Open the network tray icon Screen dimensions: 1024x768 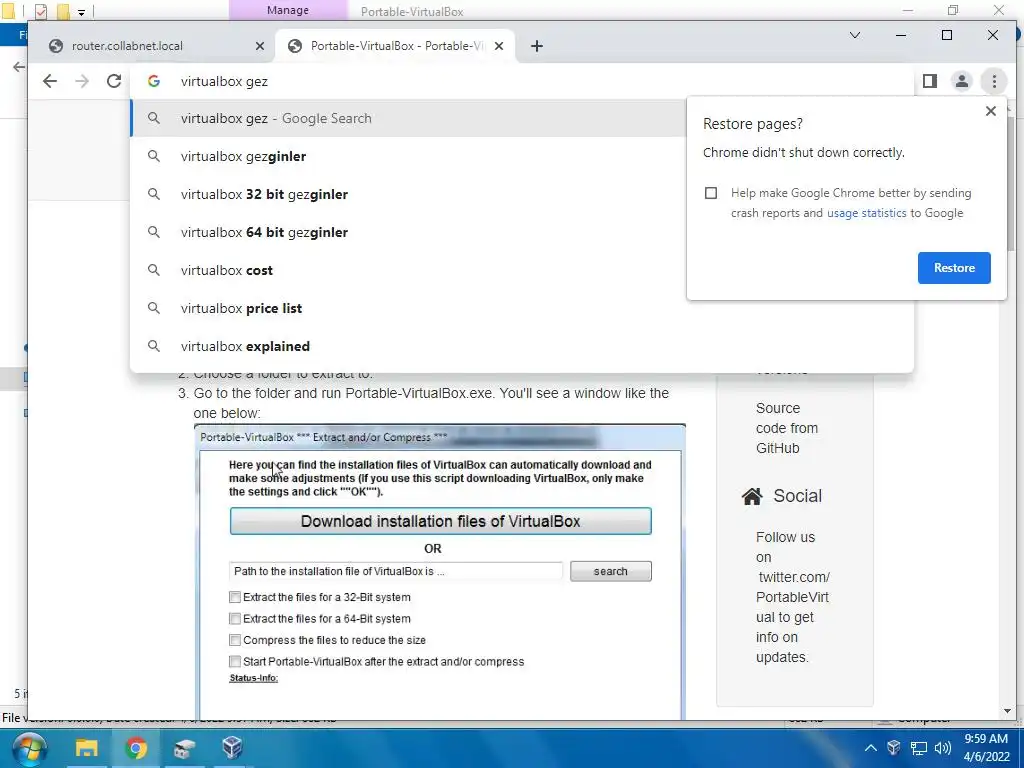click(x=919, y=748)
